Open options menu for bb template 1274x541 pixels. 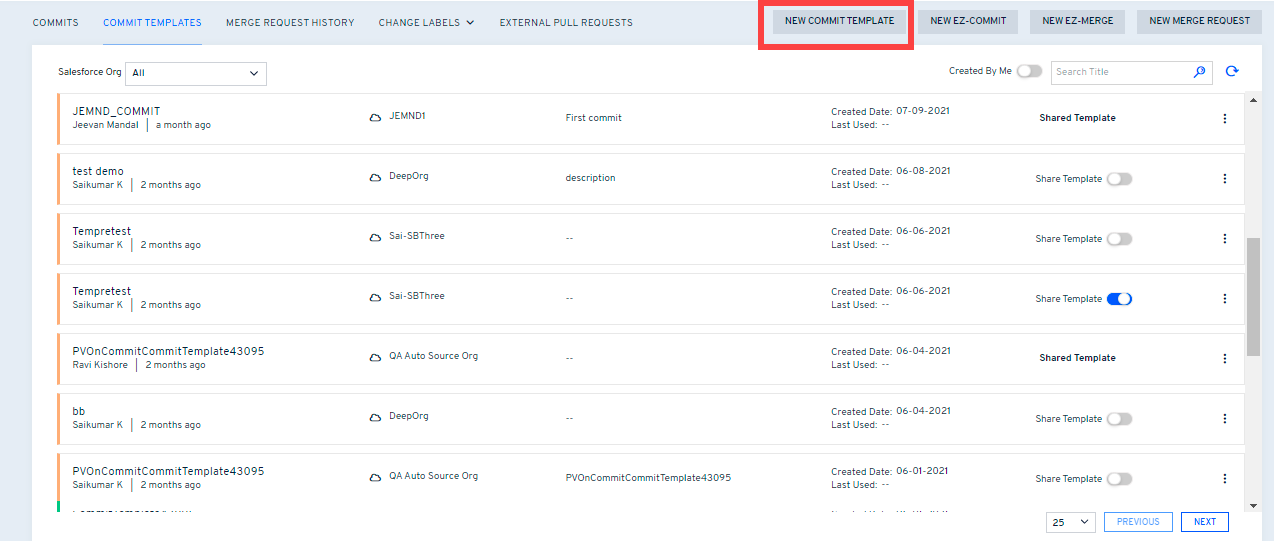(1225, 419)
